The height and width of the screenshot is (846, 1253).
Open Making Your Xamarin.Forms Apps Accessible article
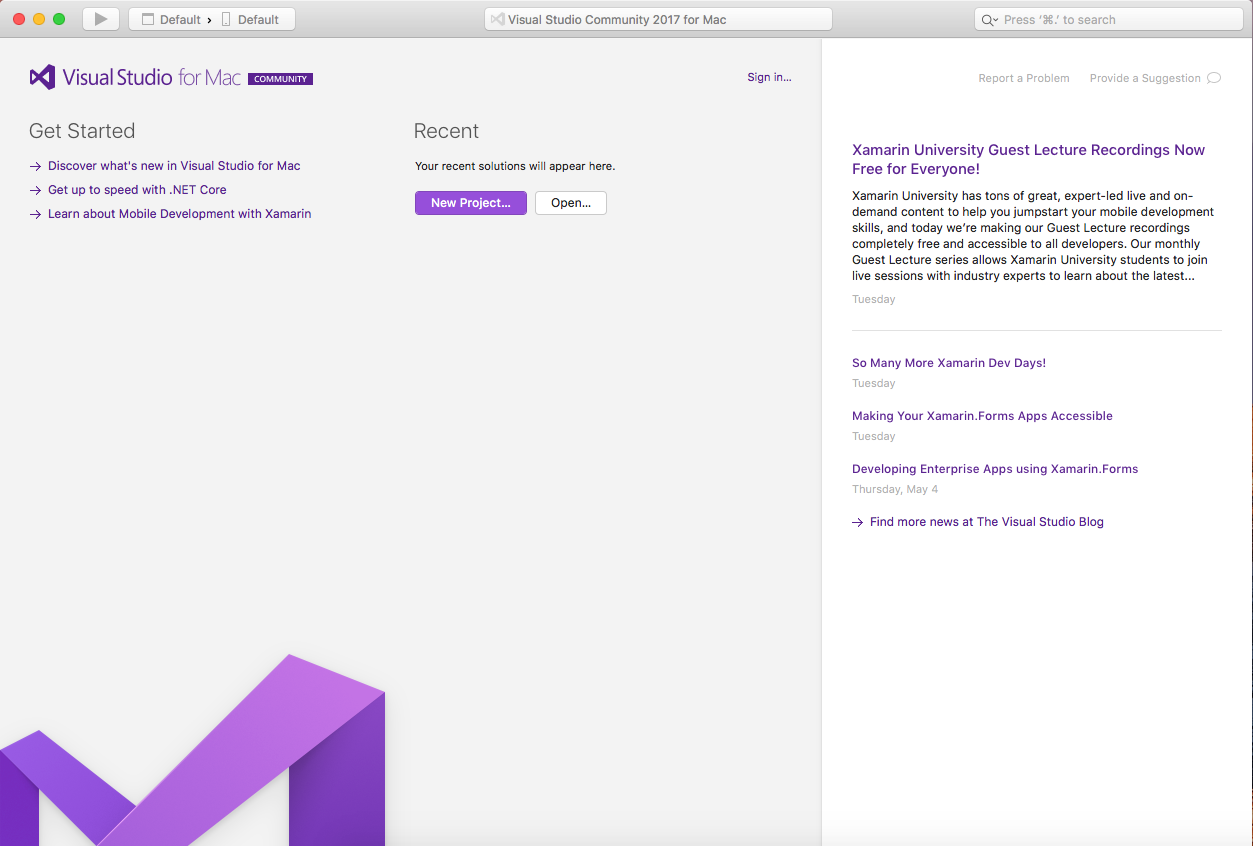[x=982, y=416]
